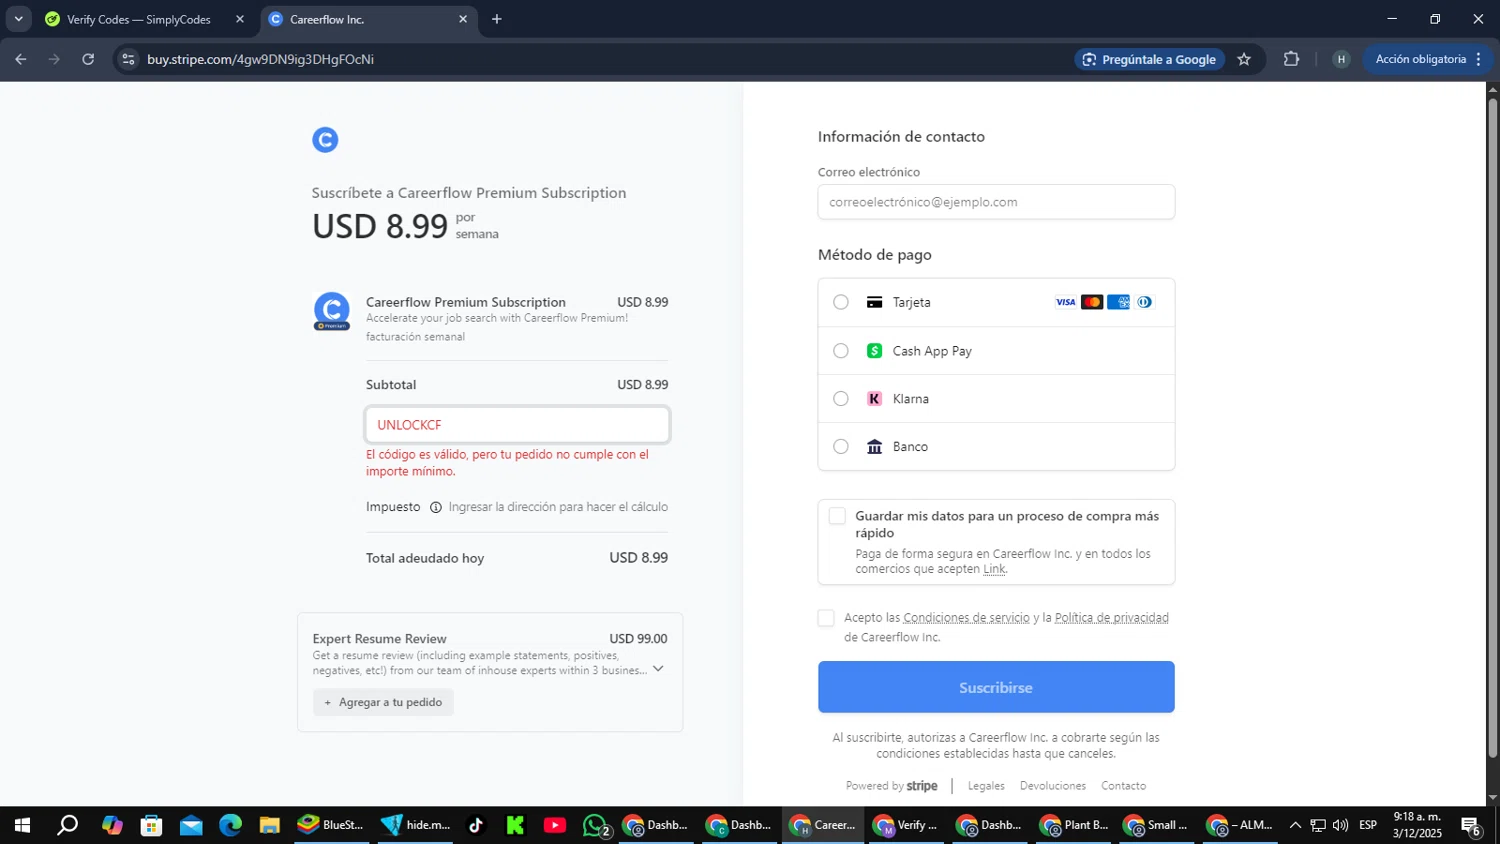Open the Contacto footer link

pyautogui.click(x=1123, y=786)
